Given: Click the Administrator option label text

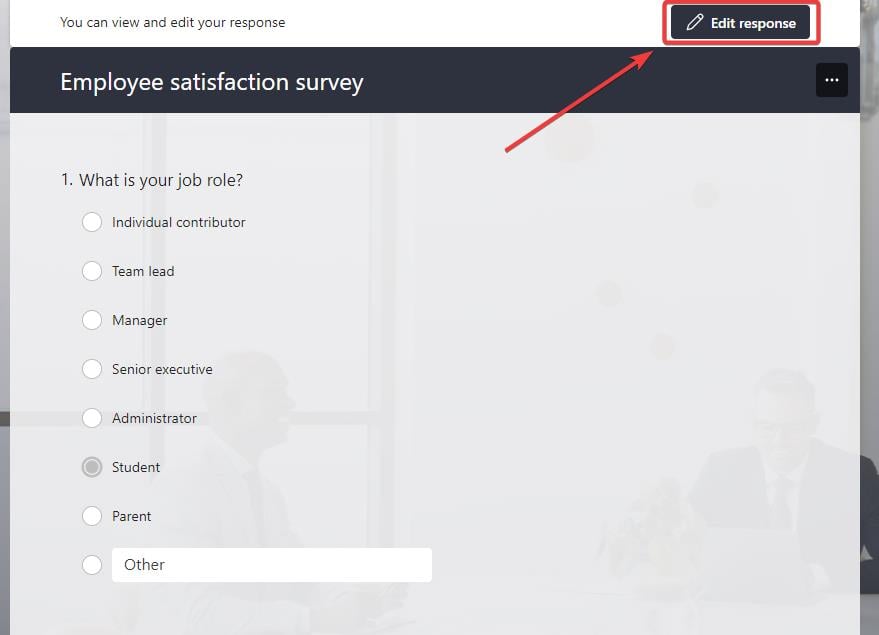Looking at the screenshot, I should [154, 418].
